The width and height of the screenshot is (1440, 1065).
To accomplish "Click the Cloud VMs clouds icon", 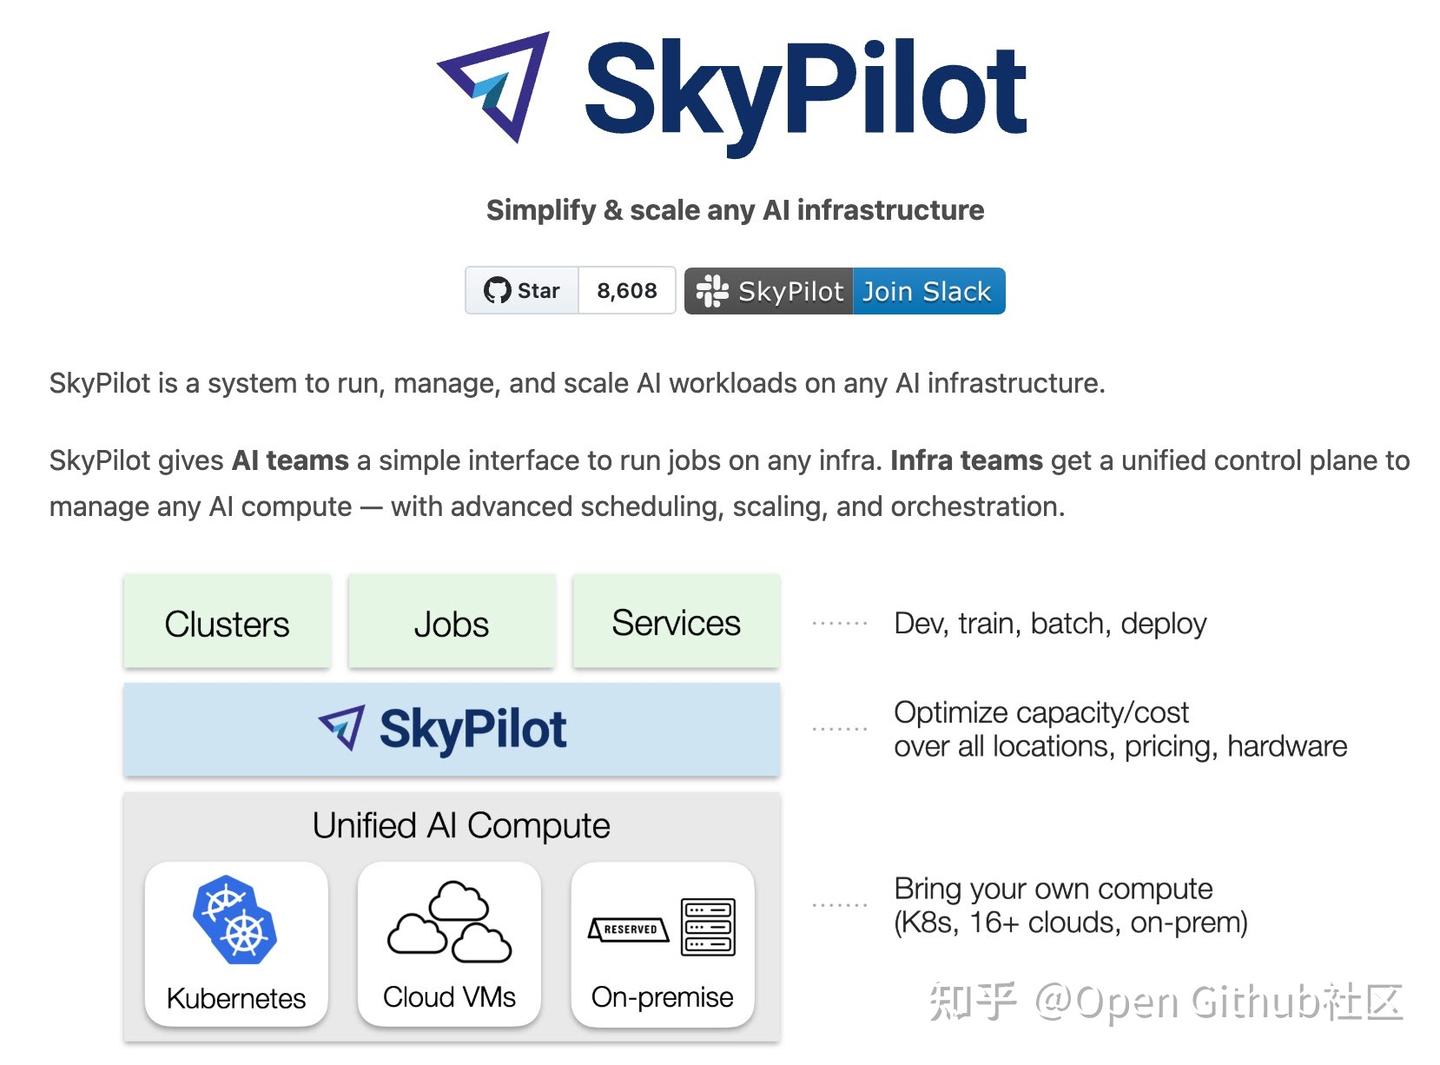I will tap(449, 922).
